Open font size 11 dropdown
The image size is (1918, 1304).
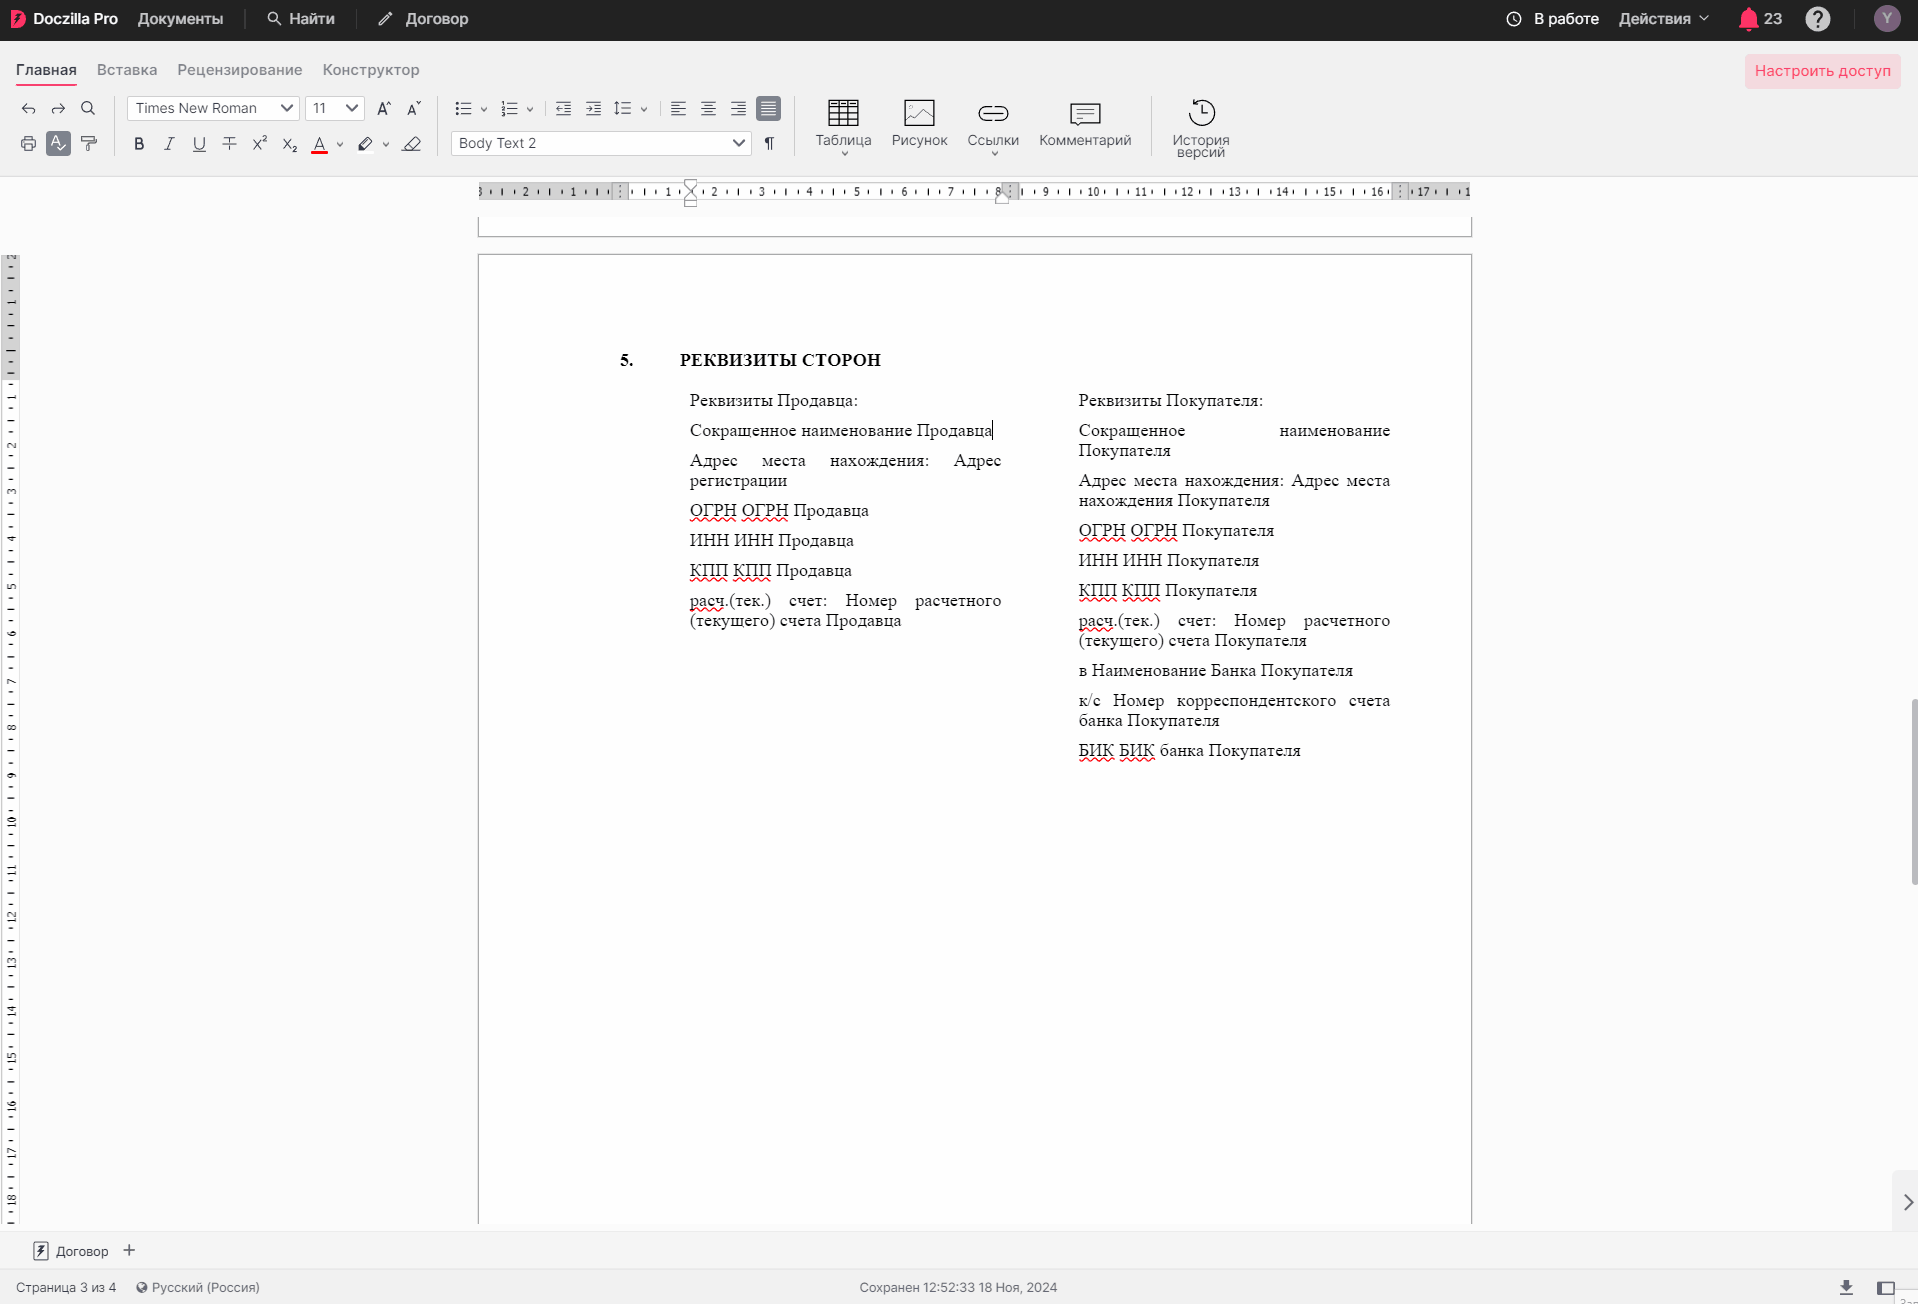335,108
